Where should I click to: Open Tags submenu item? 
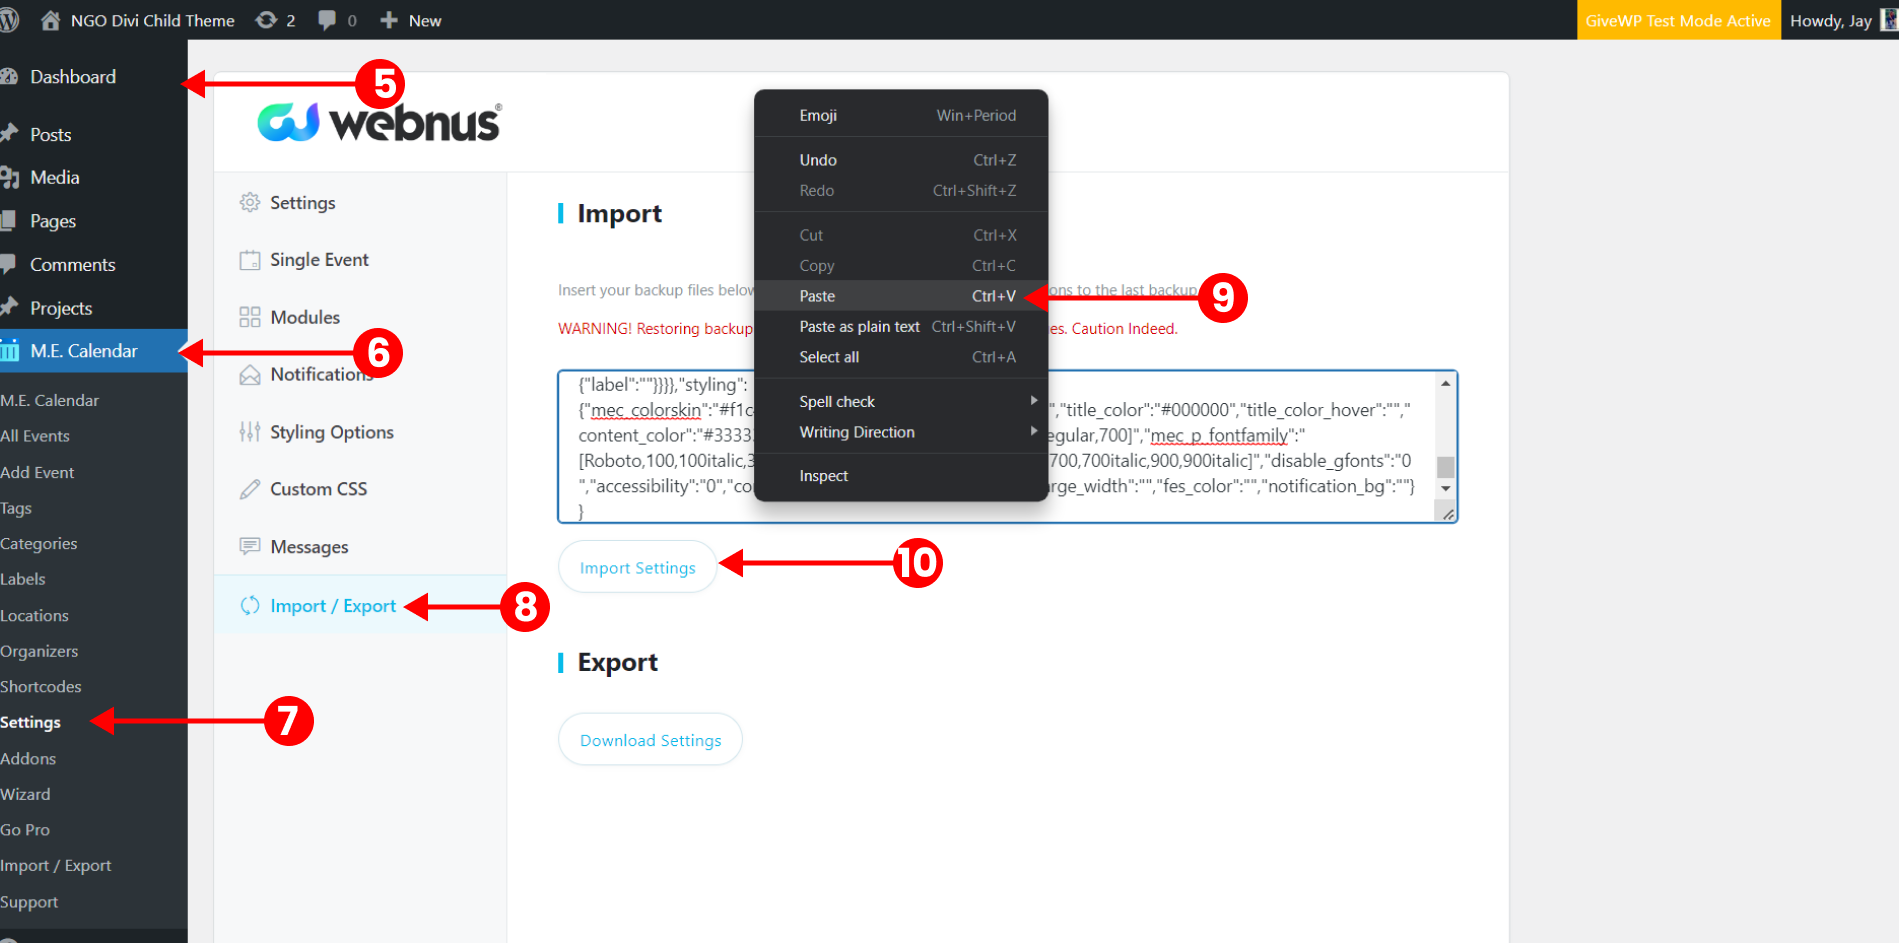(16, 508)
